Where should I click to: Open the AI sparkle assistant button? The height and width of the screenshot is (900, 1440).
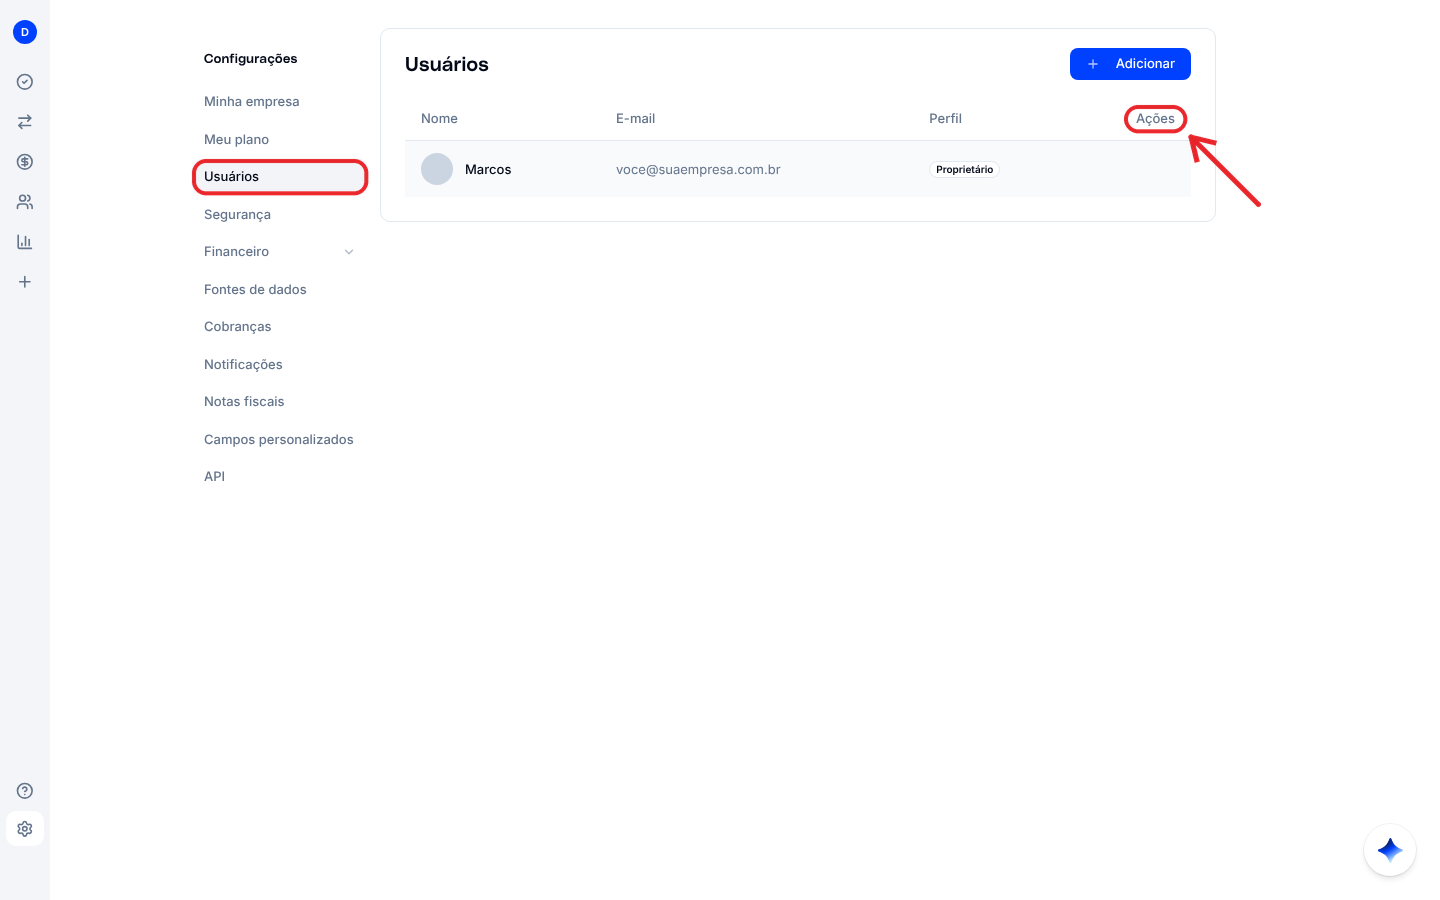[1390, 850]
